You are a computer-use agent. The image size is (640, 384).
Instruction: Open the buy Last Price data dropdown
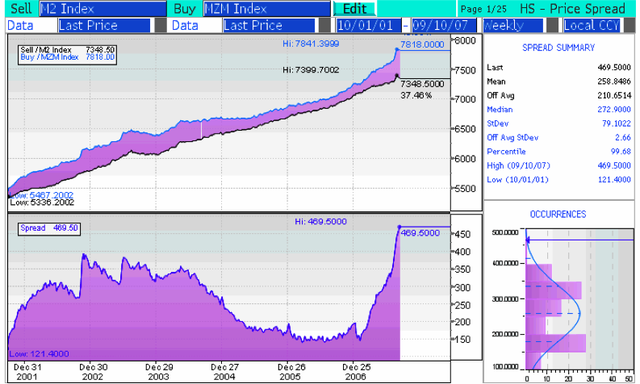[269, 25]
